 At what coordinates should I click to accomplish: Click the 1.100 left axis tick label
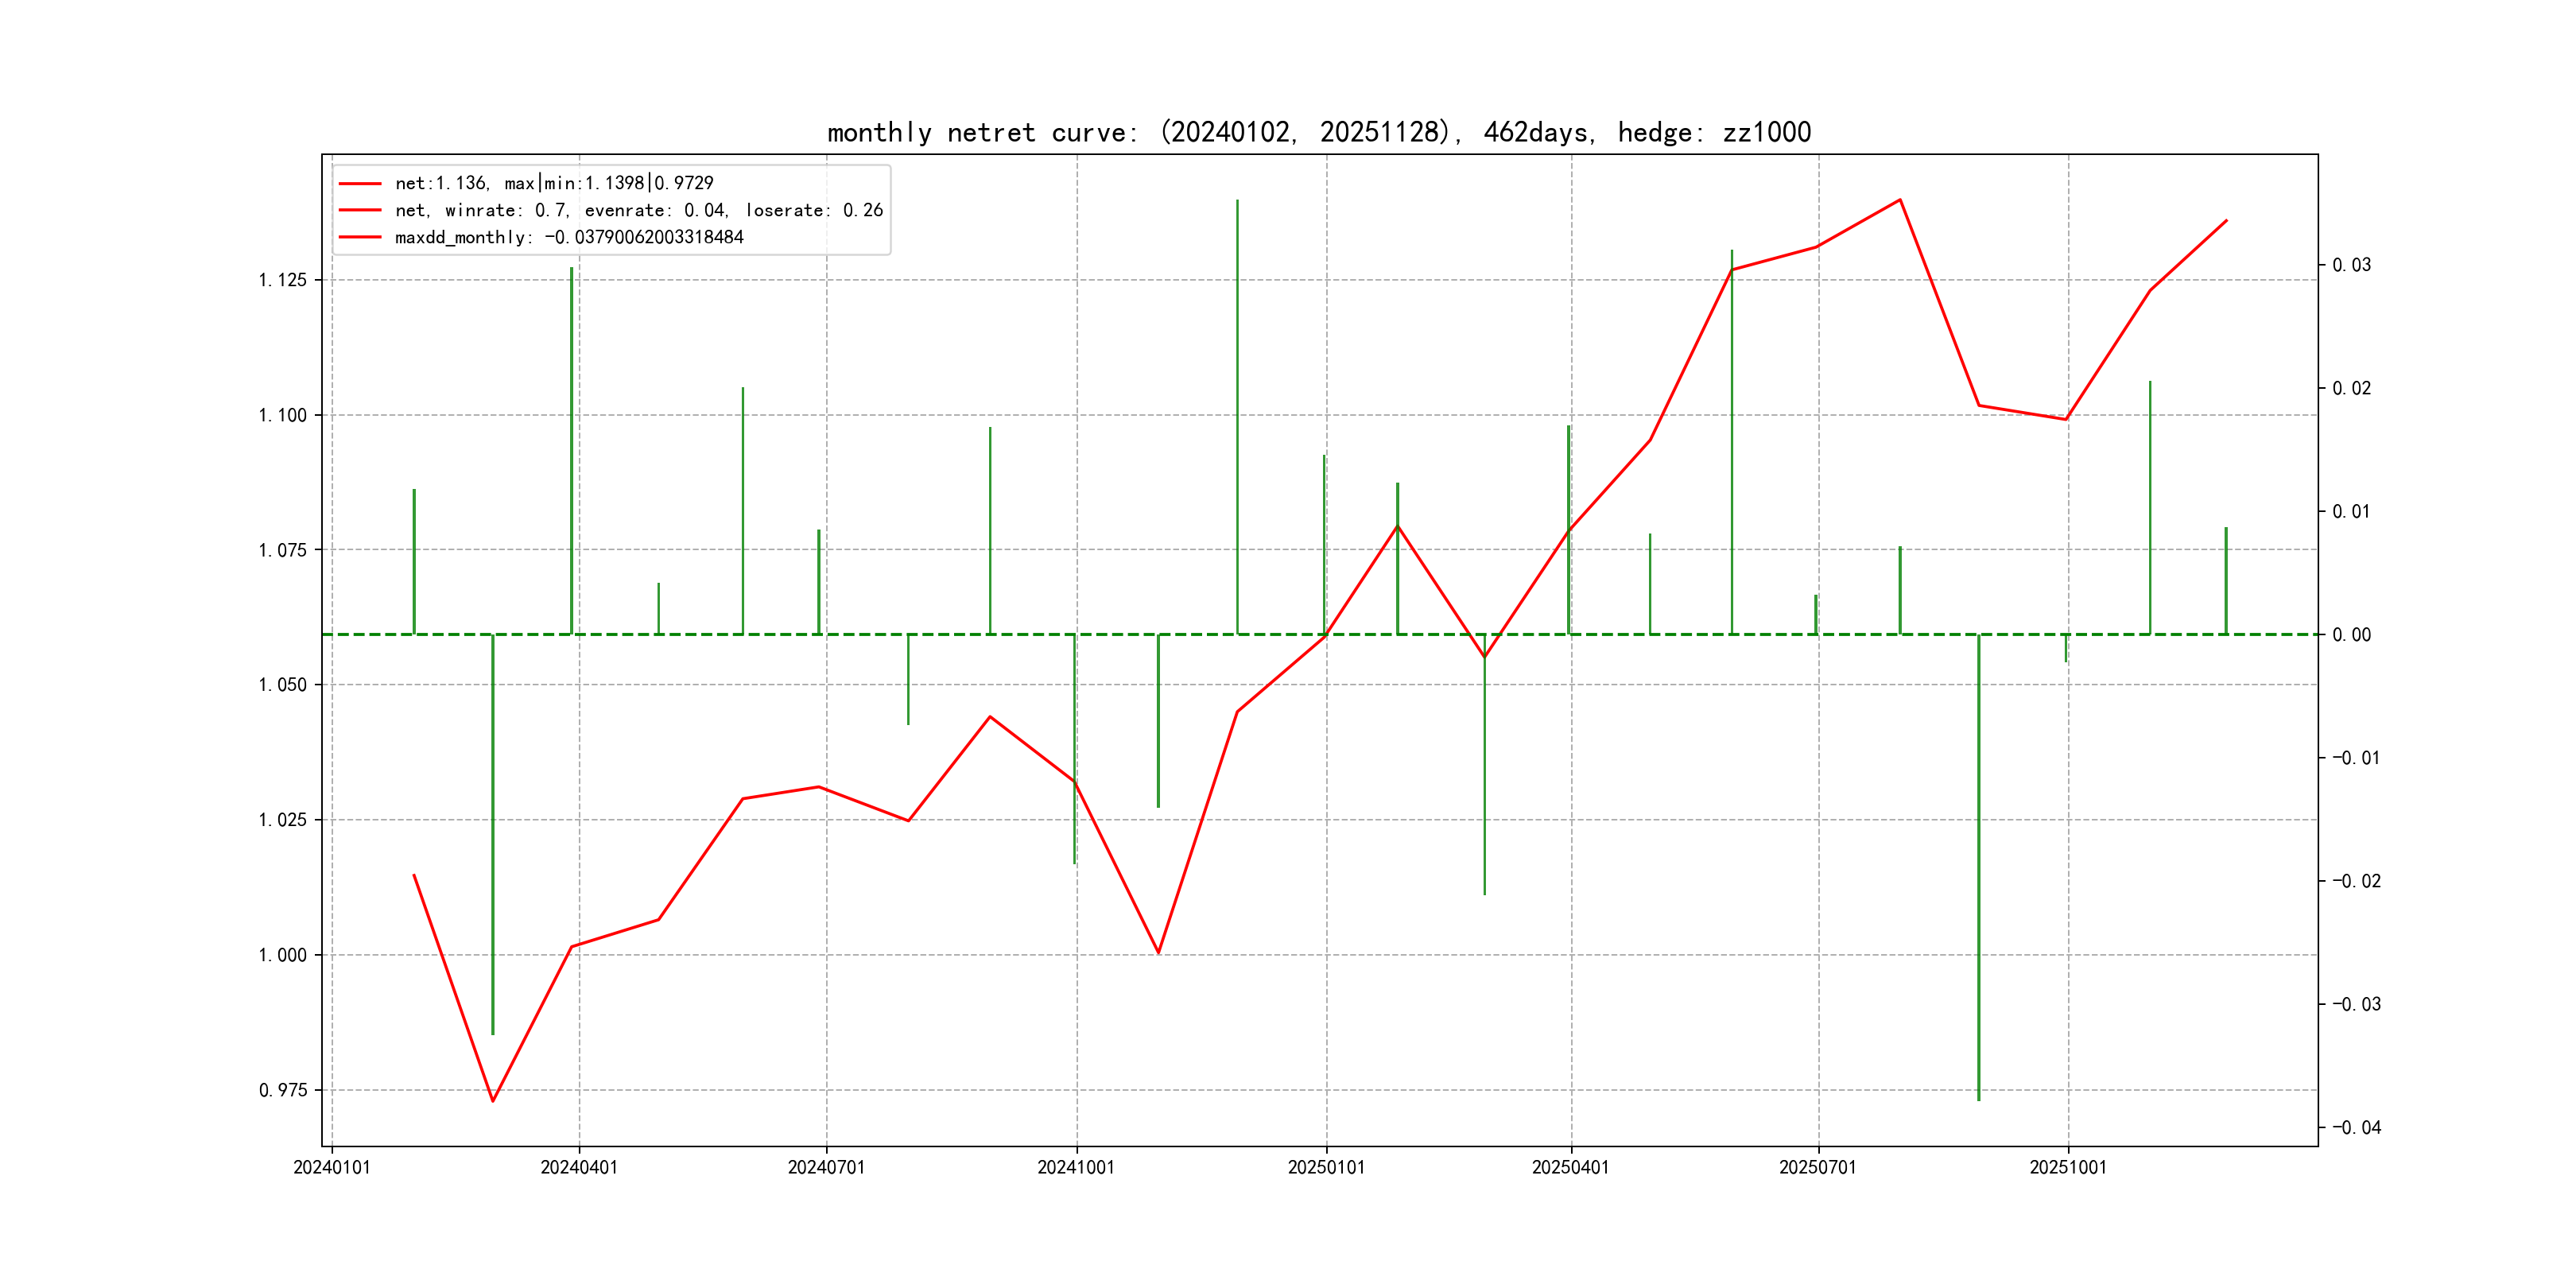pos(283,415)
